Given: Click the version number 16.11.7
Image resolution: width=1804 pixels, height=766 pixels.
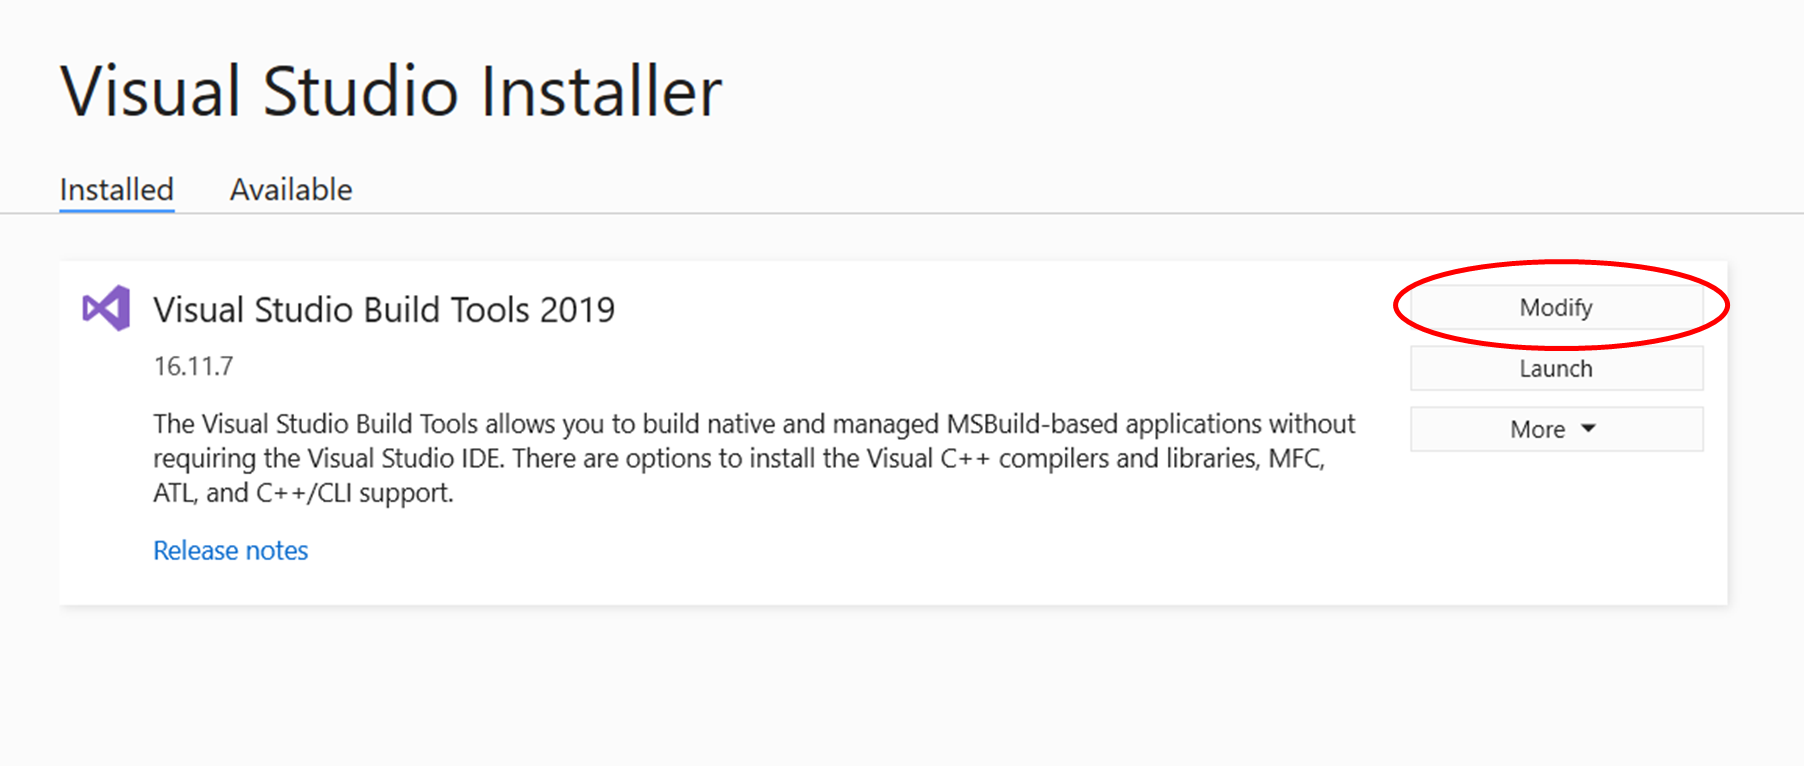Looking at the screenshot, I should 193,366.
